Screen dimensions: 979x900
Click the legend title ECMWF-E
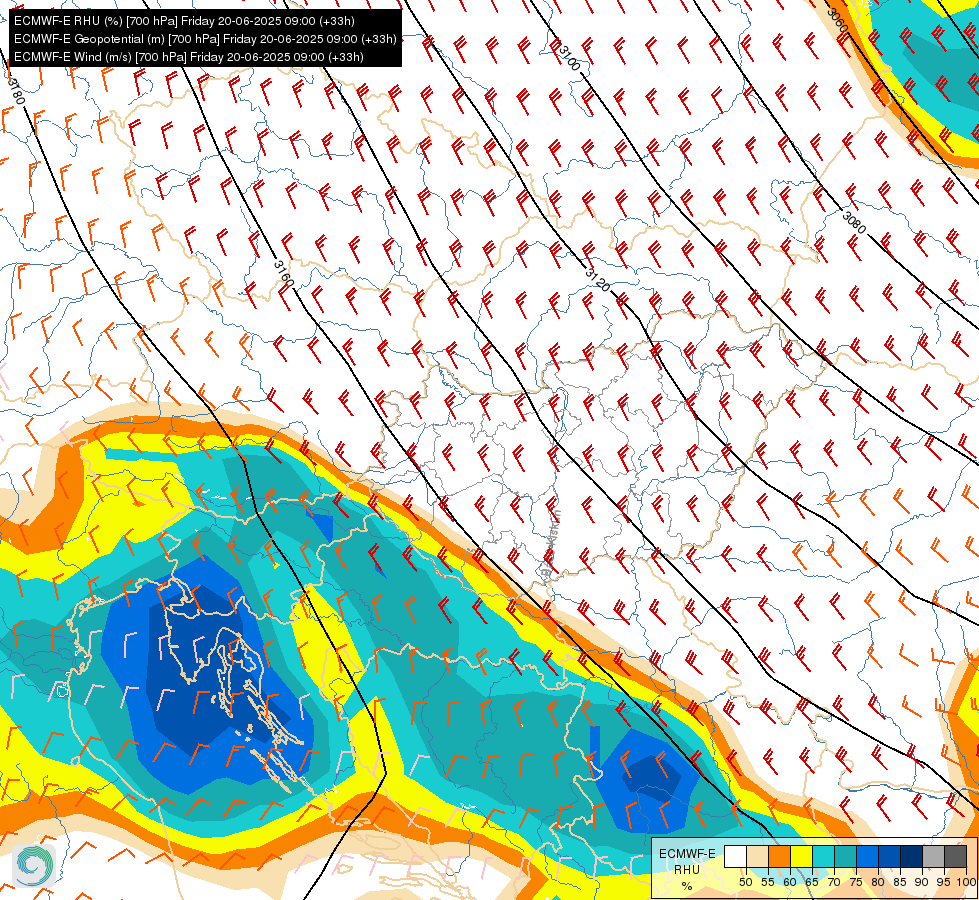(687, 854)
